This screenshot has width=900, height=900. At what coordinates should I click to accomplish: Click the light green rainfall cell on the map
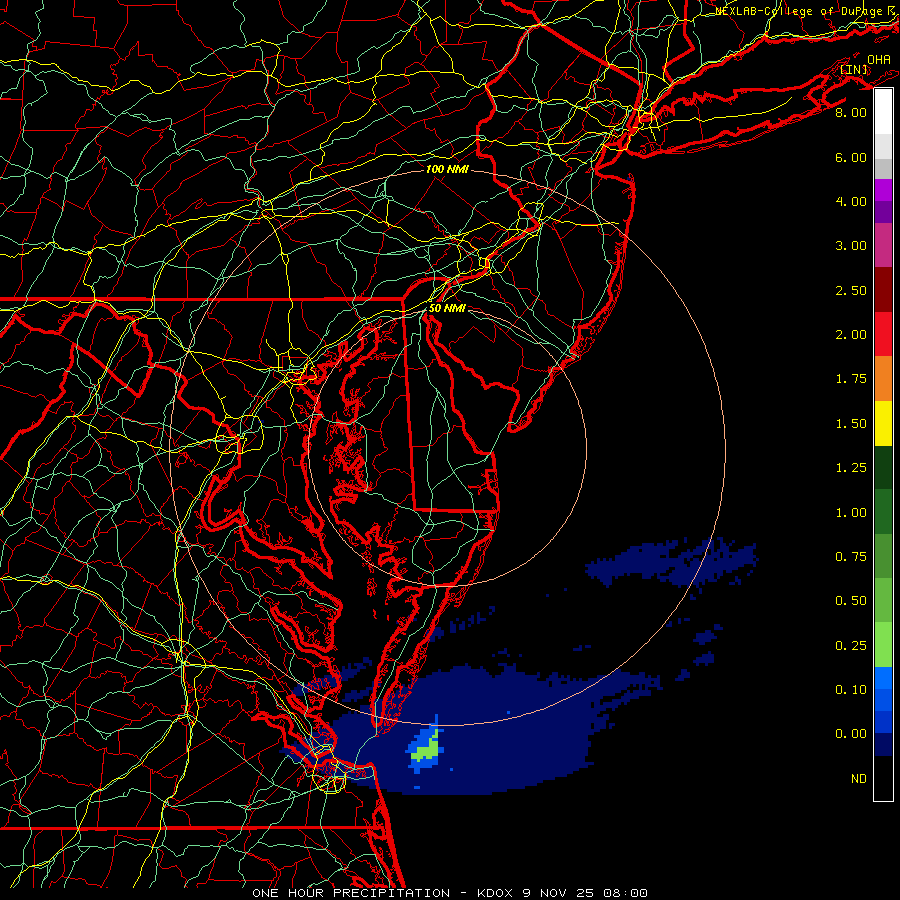point(426,750)
